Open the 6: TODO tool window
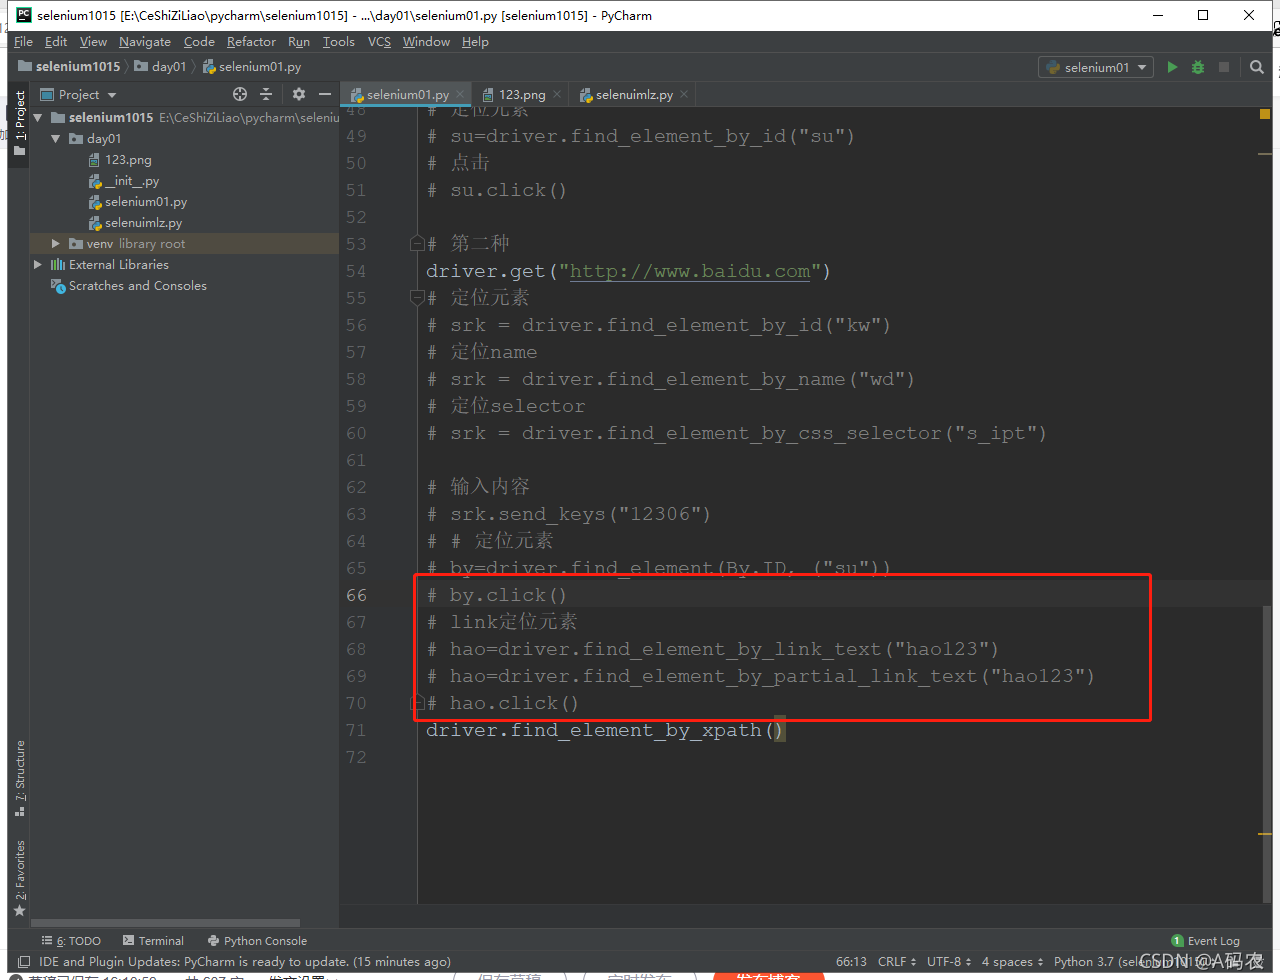 (x=71, y=941)
